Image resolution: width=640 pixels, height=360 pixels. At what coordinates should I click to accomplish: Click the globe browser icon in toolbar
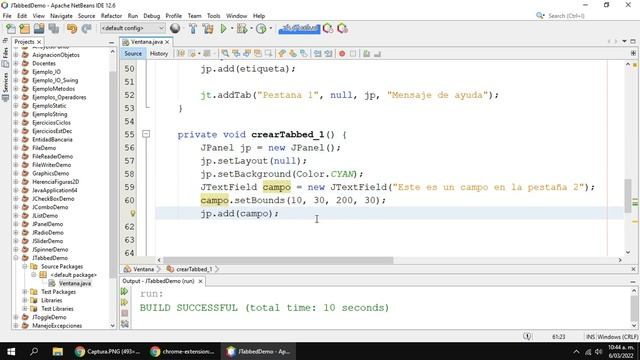(175, 29)
